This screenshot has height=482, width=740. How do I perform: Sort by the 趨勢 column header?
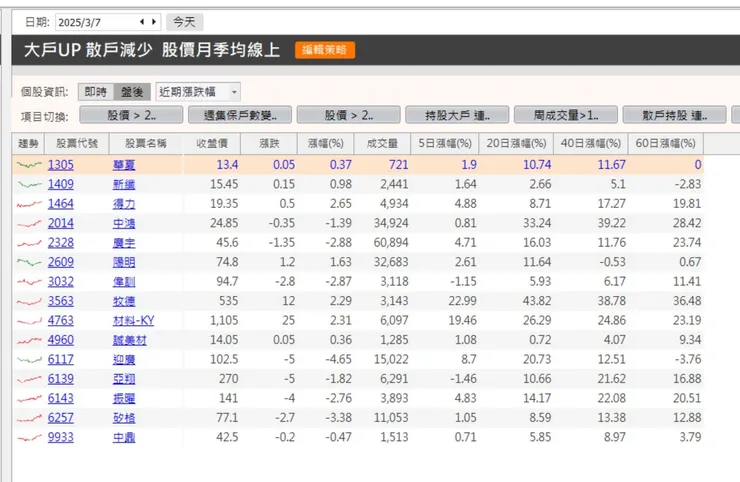pos(28,144)
